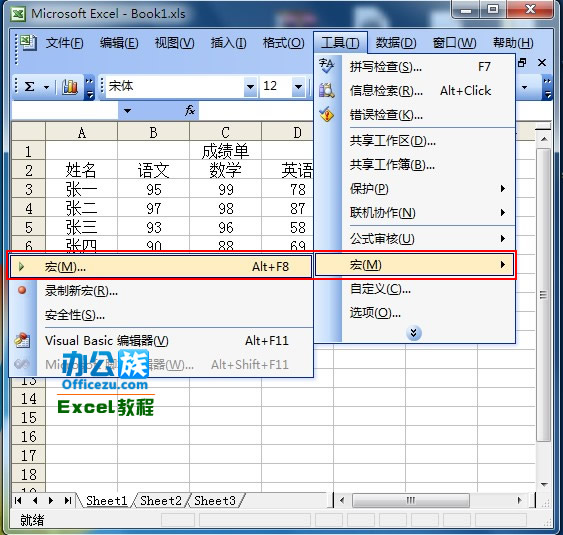Select Macro submenu in Tools menu

[x=414, y=265]
